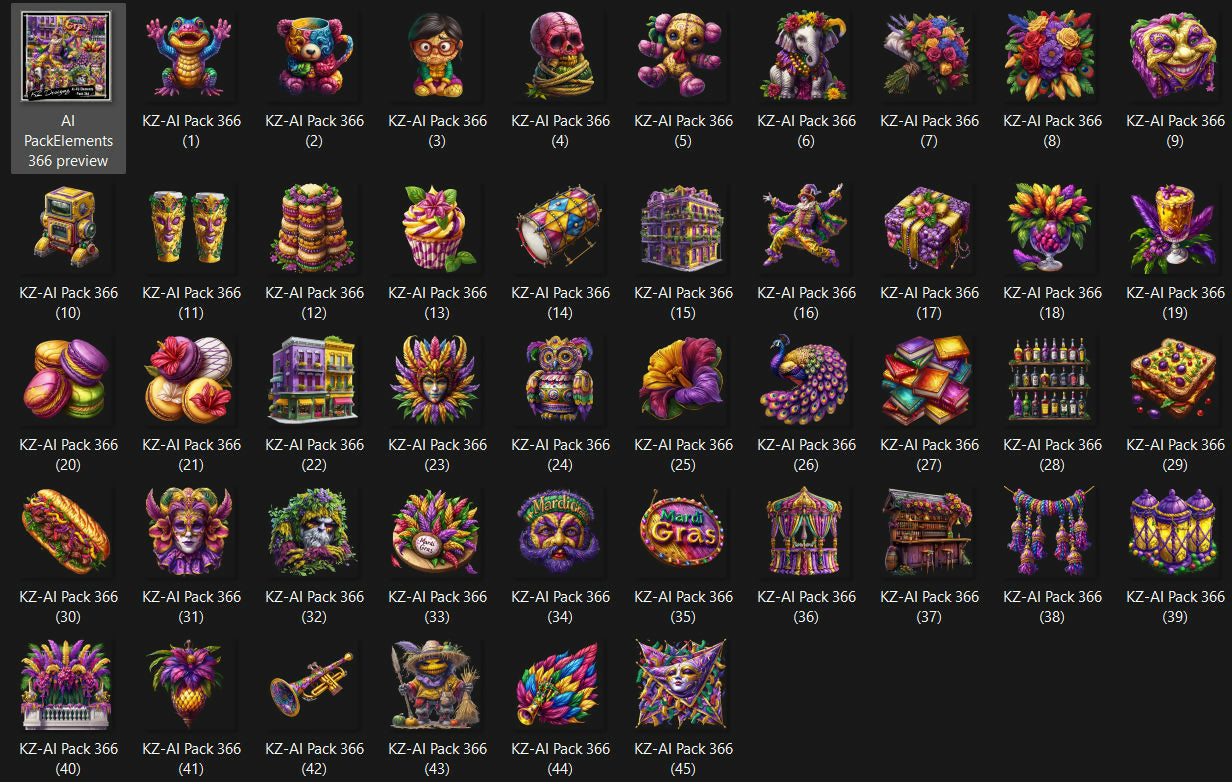
Task: Click the feathered mask thumbnail (23)
Action: pyautogui.click(x=437, y=380)
